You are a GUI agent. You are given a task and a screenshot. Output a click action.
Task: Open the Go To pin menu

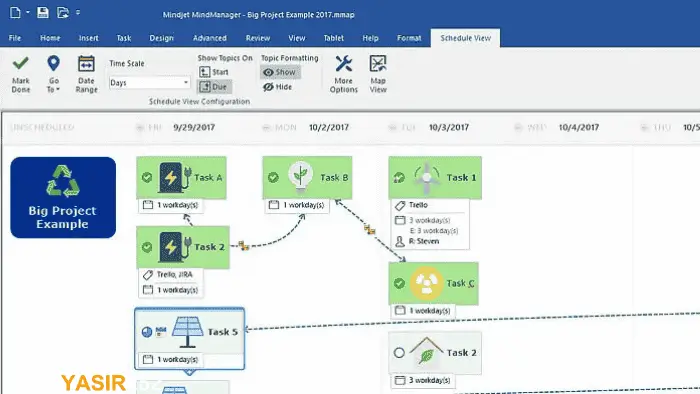(x=53, y=74)
